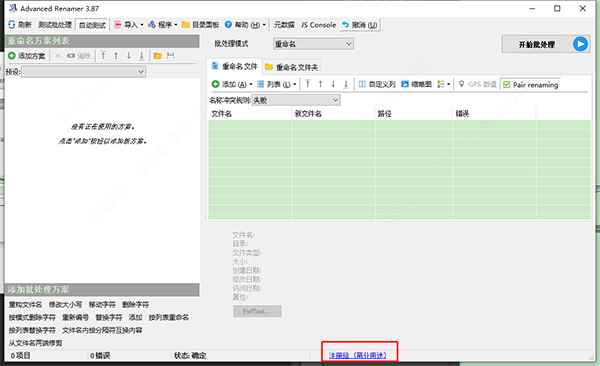Move file down arrow in the file list toolbar
Image resolution: width=600 pixels, height=366 pixels.
(333, 84)
